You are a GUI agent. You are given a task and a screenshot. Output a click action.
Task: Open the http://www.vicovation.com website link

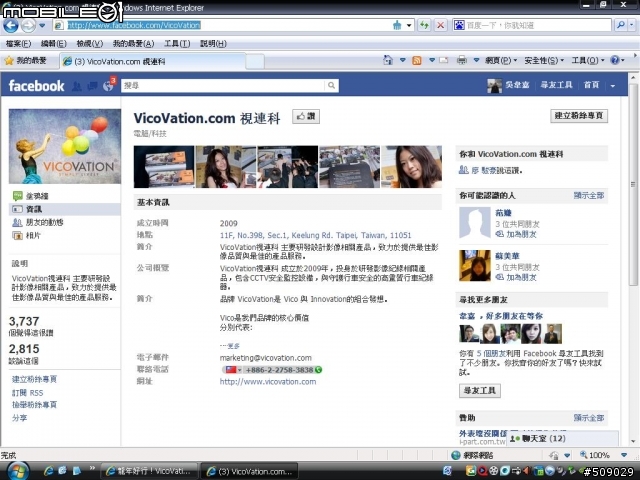click(x=268, y=382)
